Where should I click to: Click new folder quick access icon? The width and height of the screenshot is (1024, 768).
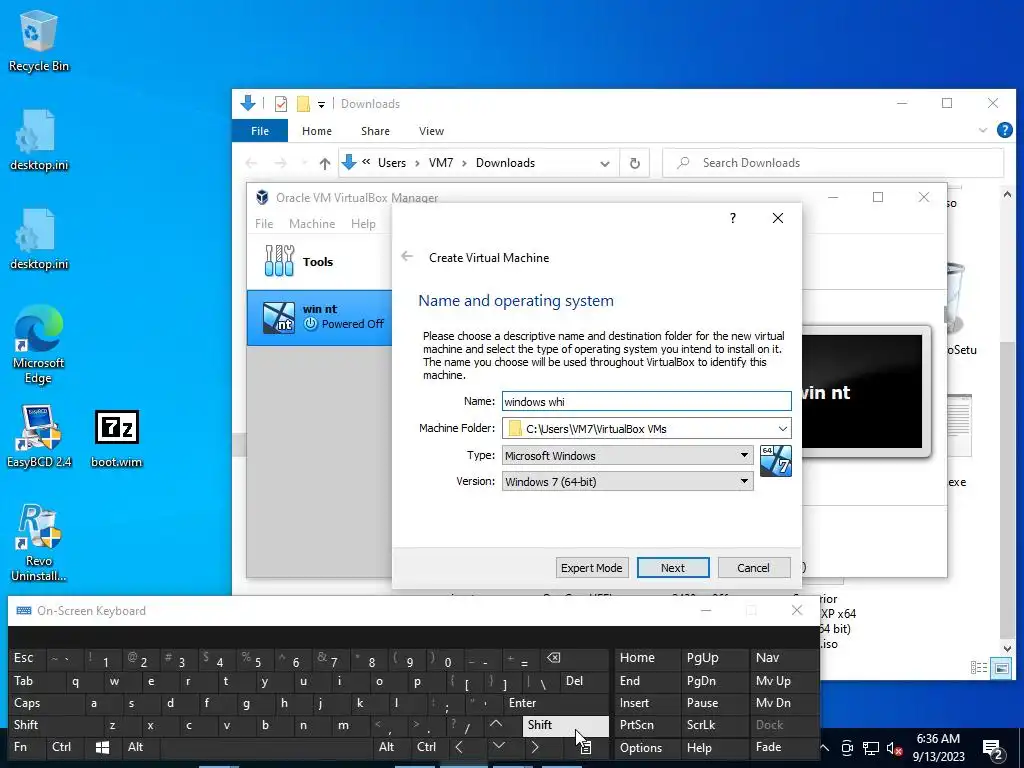(x=303, y=104)
